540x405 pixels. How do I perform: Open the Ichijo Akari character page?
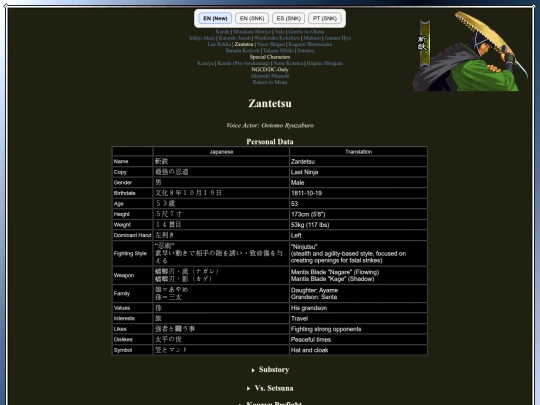tap(202, 38)
